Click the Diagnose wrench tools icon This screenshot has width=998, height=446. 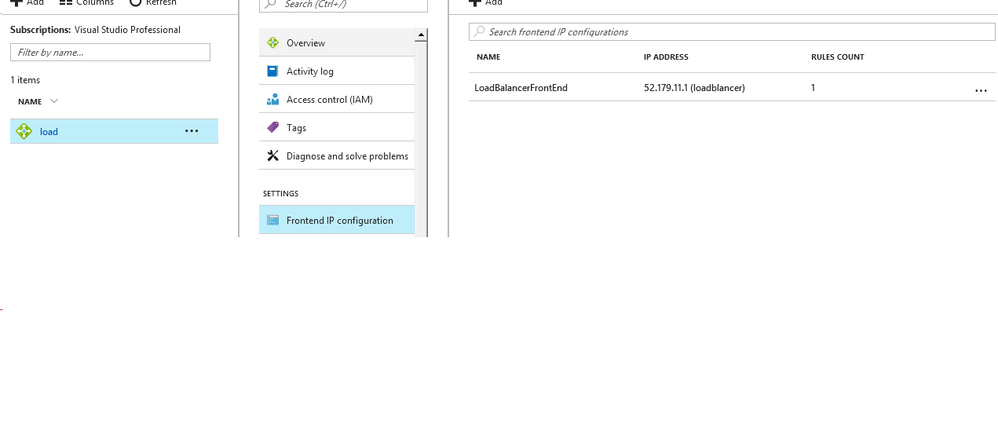click(273, 156)
